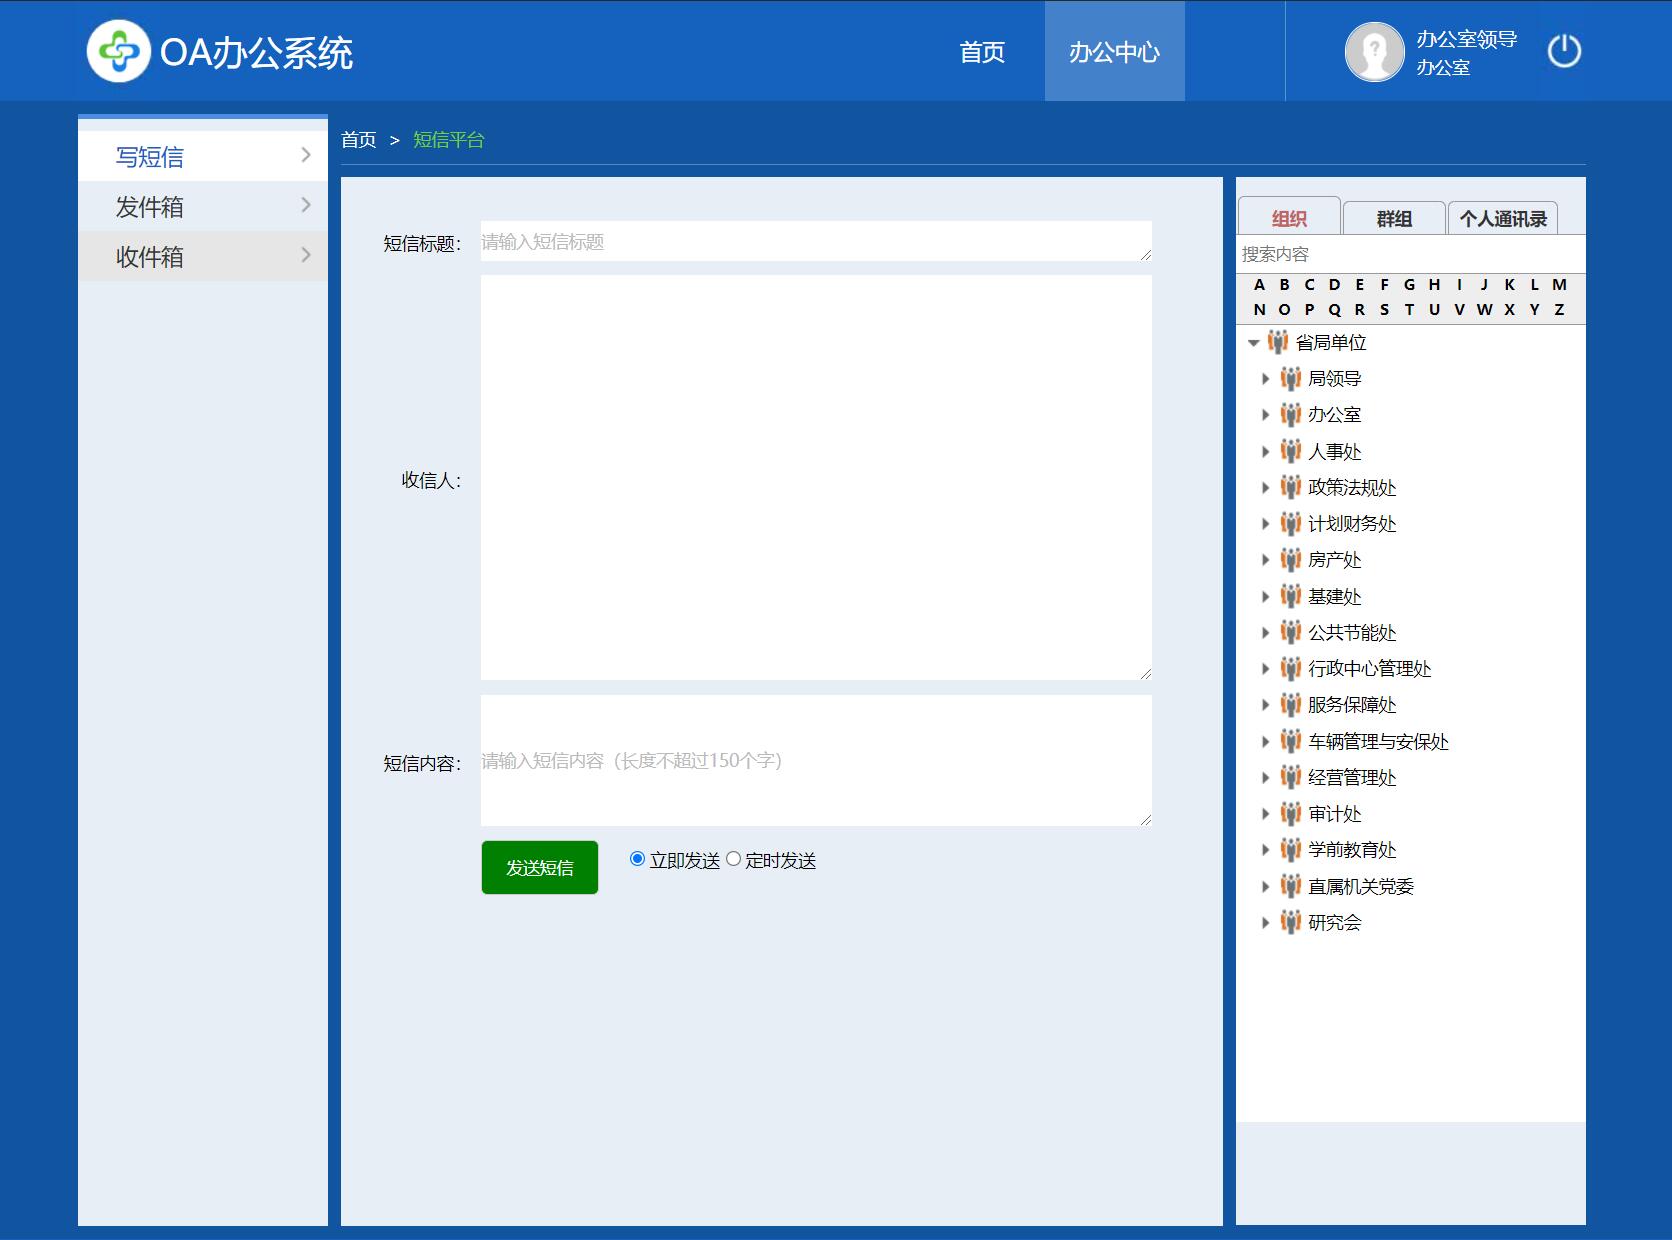
Task: Expand the 车辆管理与安保处 node
Action: point(1265,742)
